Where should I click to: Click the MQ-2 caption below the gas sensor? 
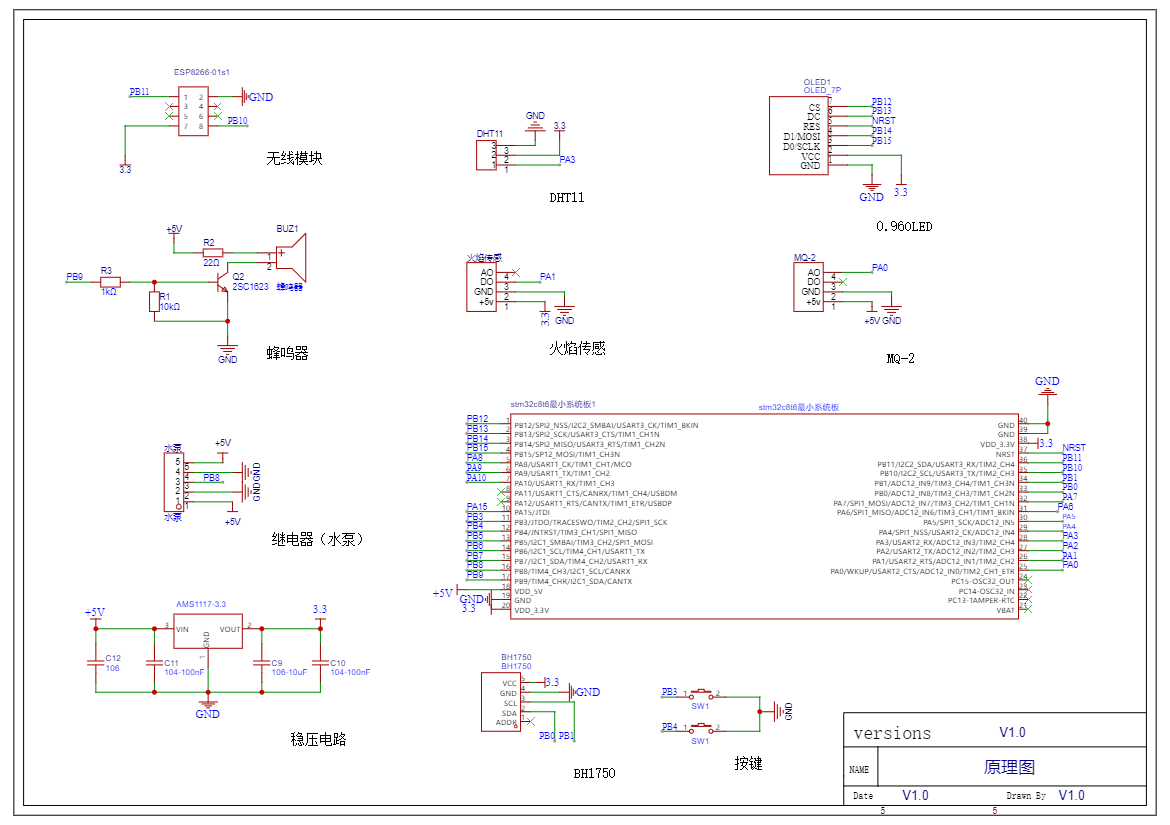click(x=901, y=359)
